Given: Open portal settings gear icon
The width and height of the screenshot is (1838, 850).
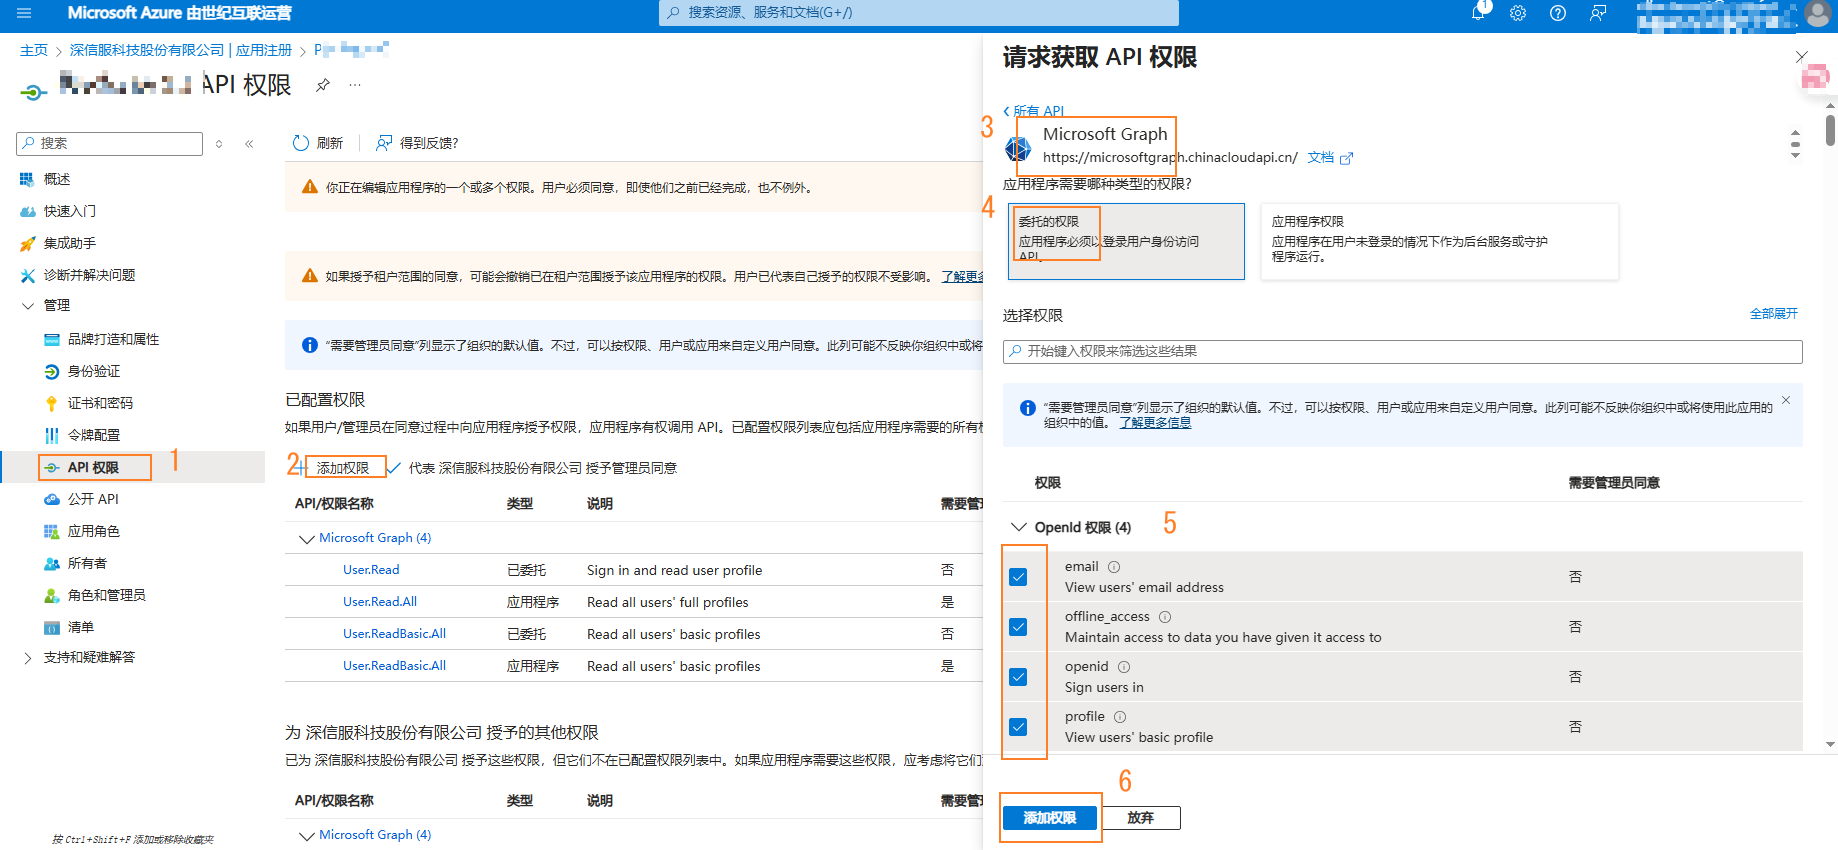Looking at the screenshot, I should click(1518, 13).
